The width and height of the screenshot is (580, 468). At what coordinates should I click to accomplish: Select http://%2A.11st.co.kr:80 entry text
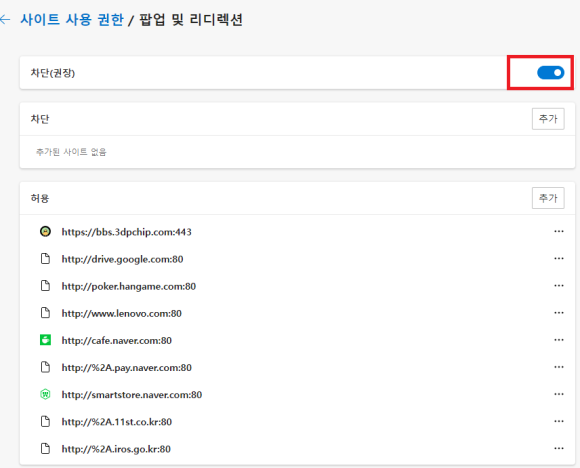tap(117, 422)
